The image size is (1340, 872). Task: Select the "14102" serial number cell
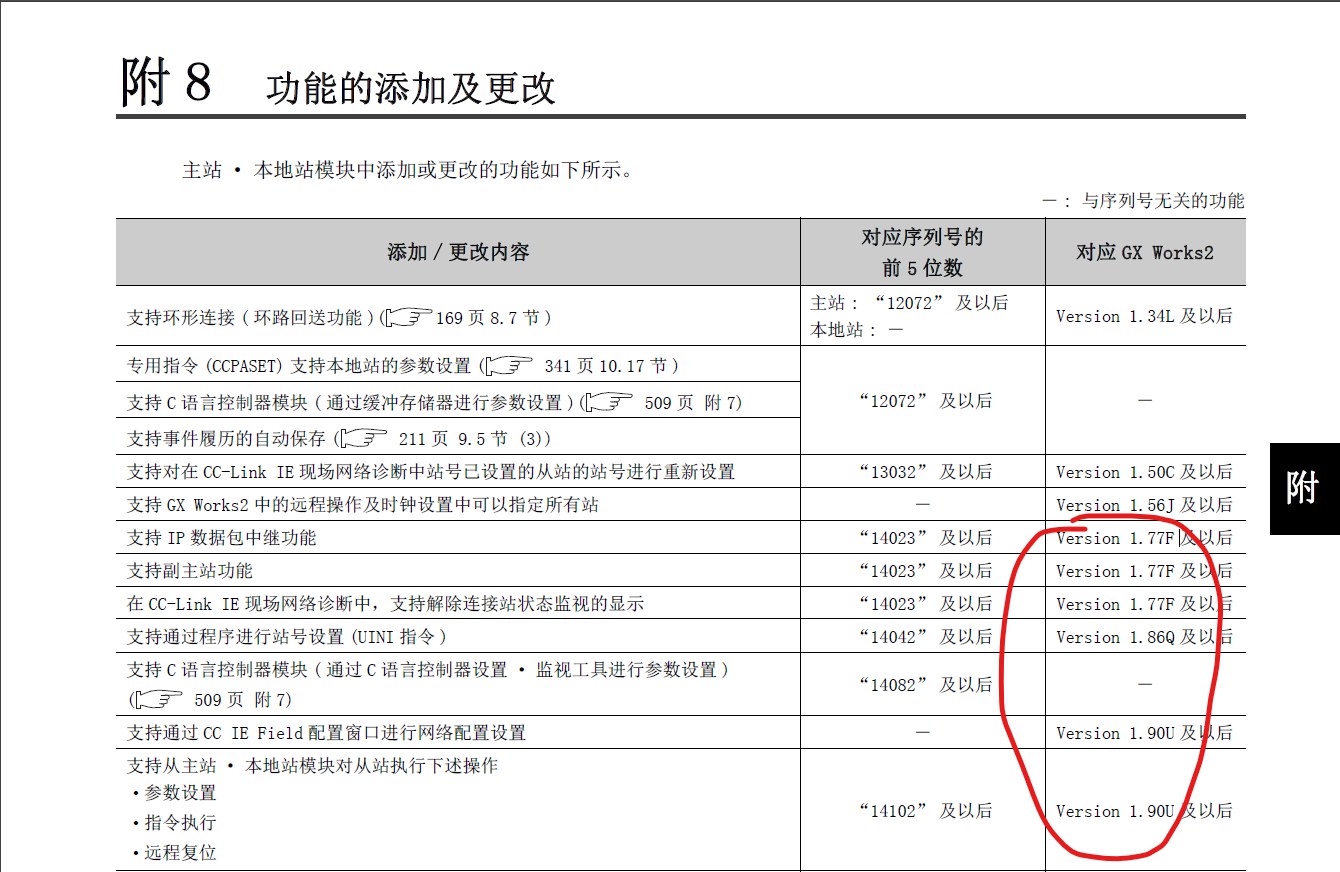pos(924,811)
